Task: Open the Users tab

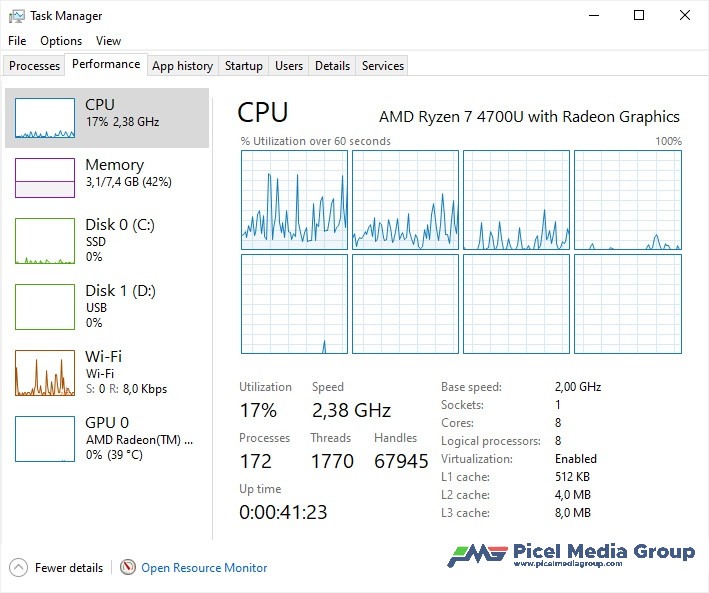Action: 289,66
